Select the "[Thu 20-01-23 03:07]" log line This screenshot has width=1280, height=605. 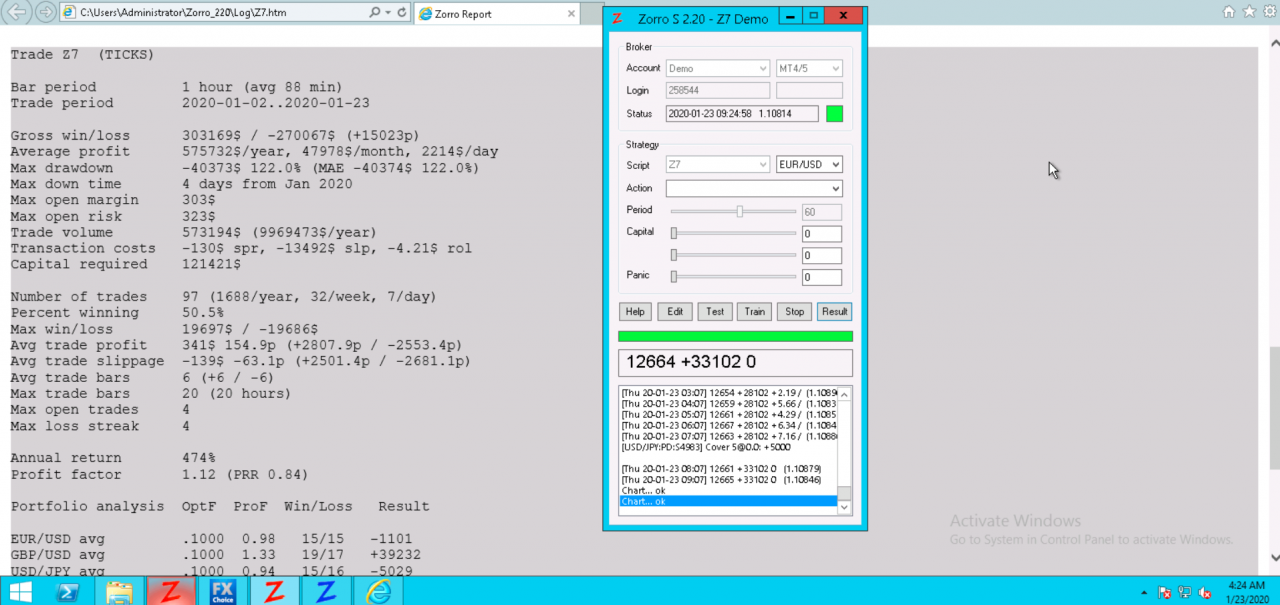tap(728, 394)
